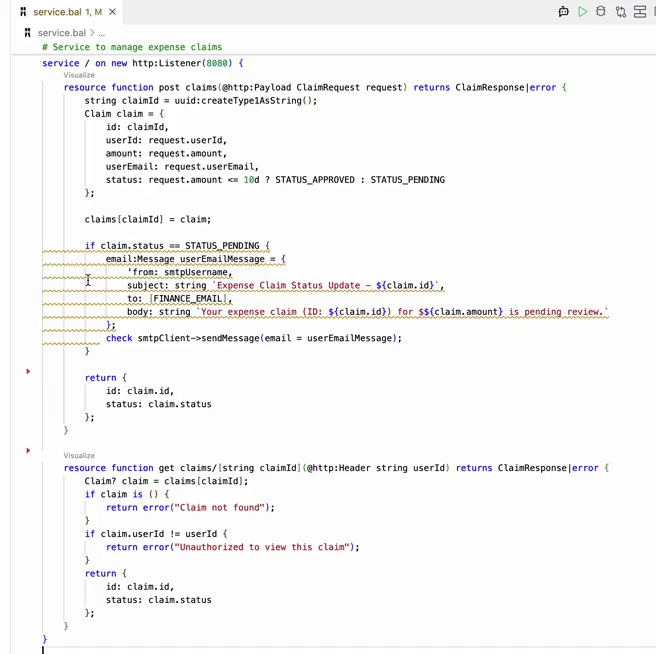The width and height of the screenshot is (656, 654).
Task: Click 'get claims/[string claimId]' resource path
Action: click(230, 468)
